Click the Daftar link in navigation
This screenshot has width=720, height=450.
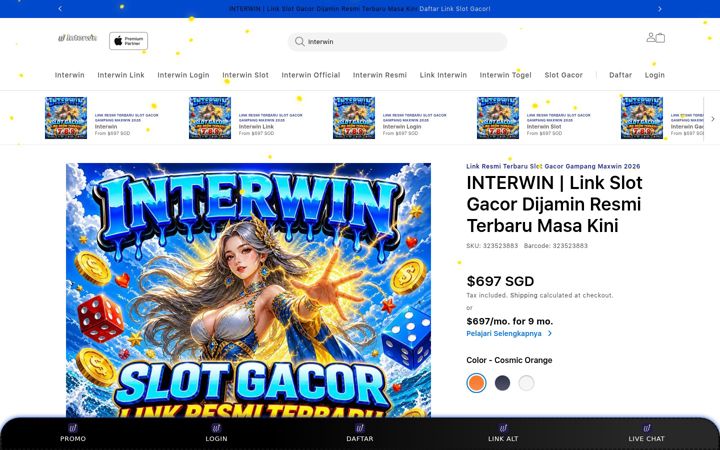(x=620, y=75)
